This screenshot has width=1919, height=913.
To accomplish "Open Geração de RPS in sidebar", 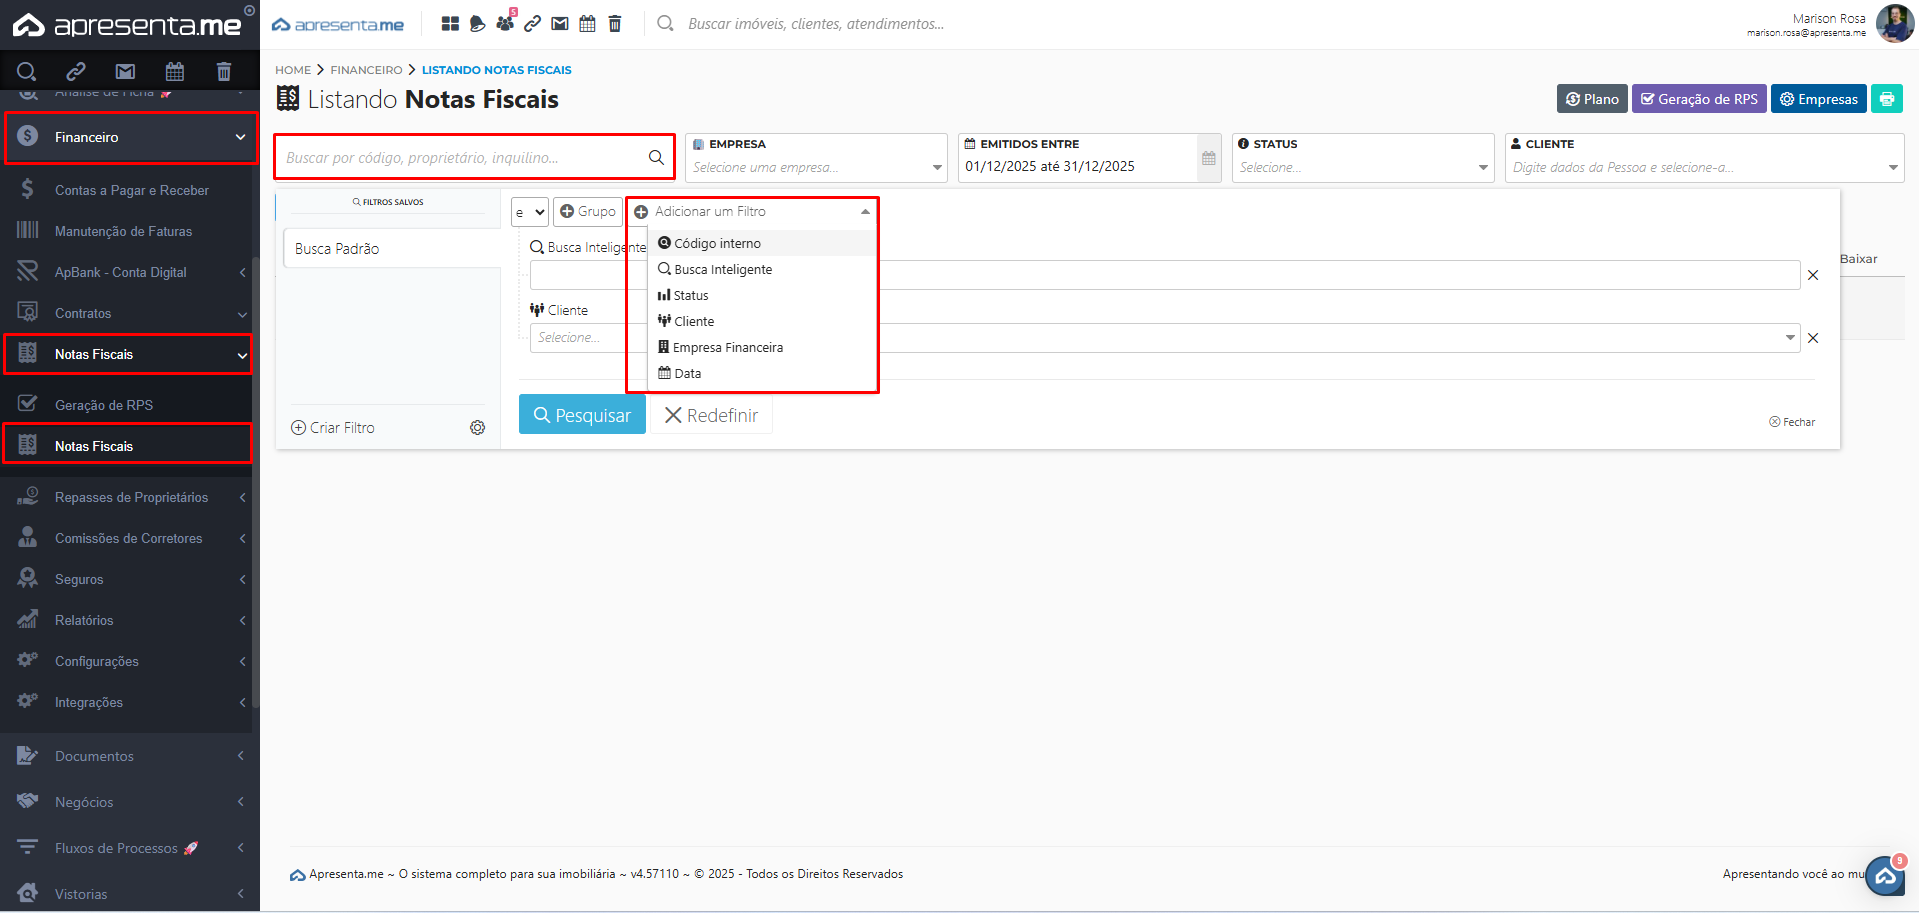I will 104,405.
